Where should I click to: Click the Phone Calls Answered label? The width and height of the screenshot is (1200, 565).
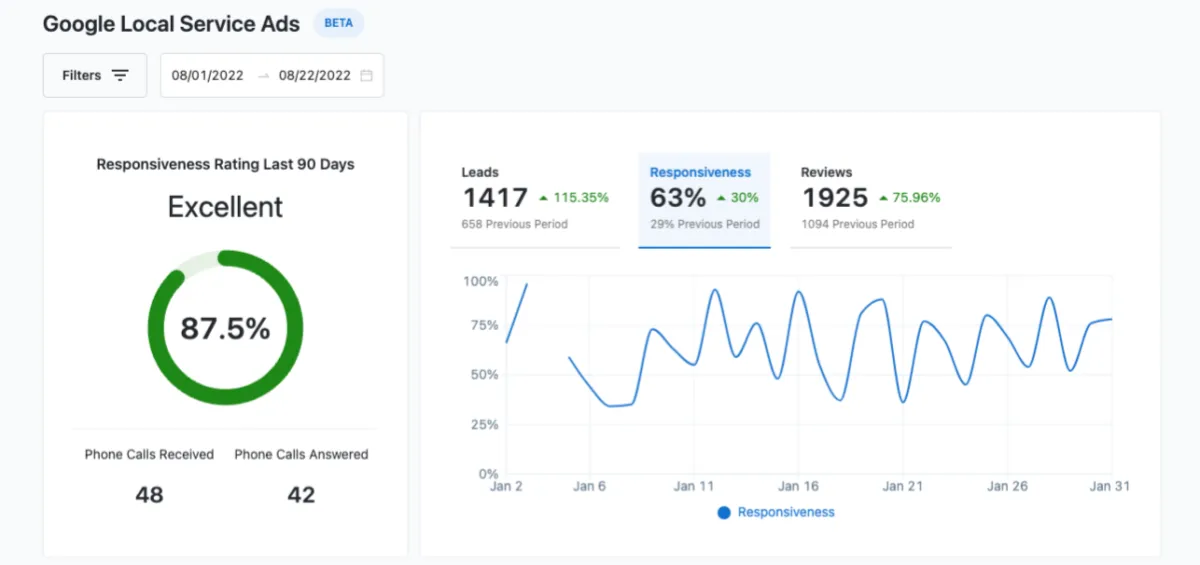coord(301,454)
